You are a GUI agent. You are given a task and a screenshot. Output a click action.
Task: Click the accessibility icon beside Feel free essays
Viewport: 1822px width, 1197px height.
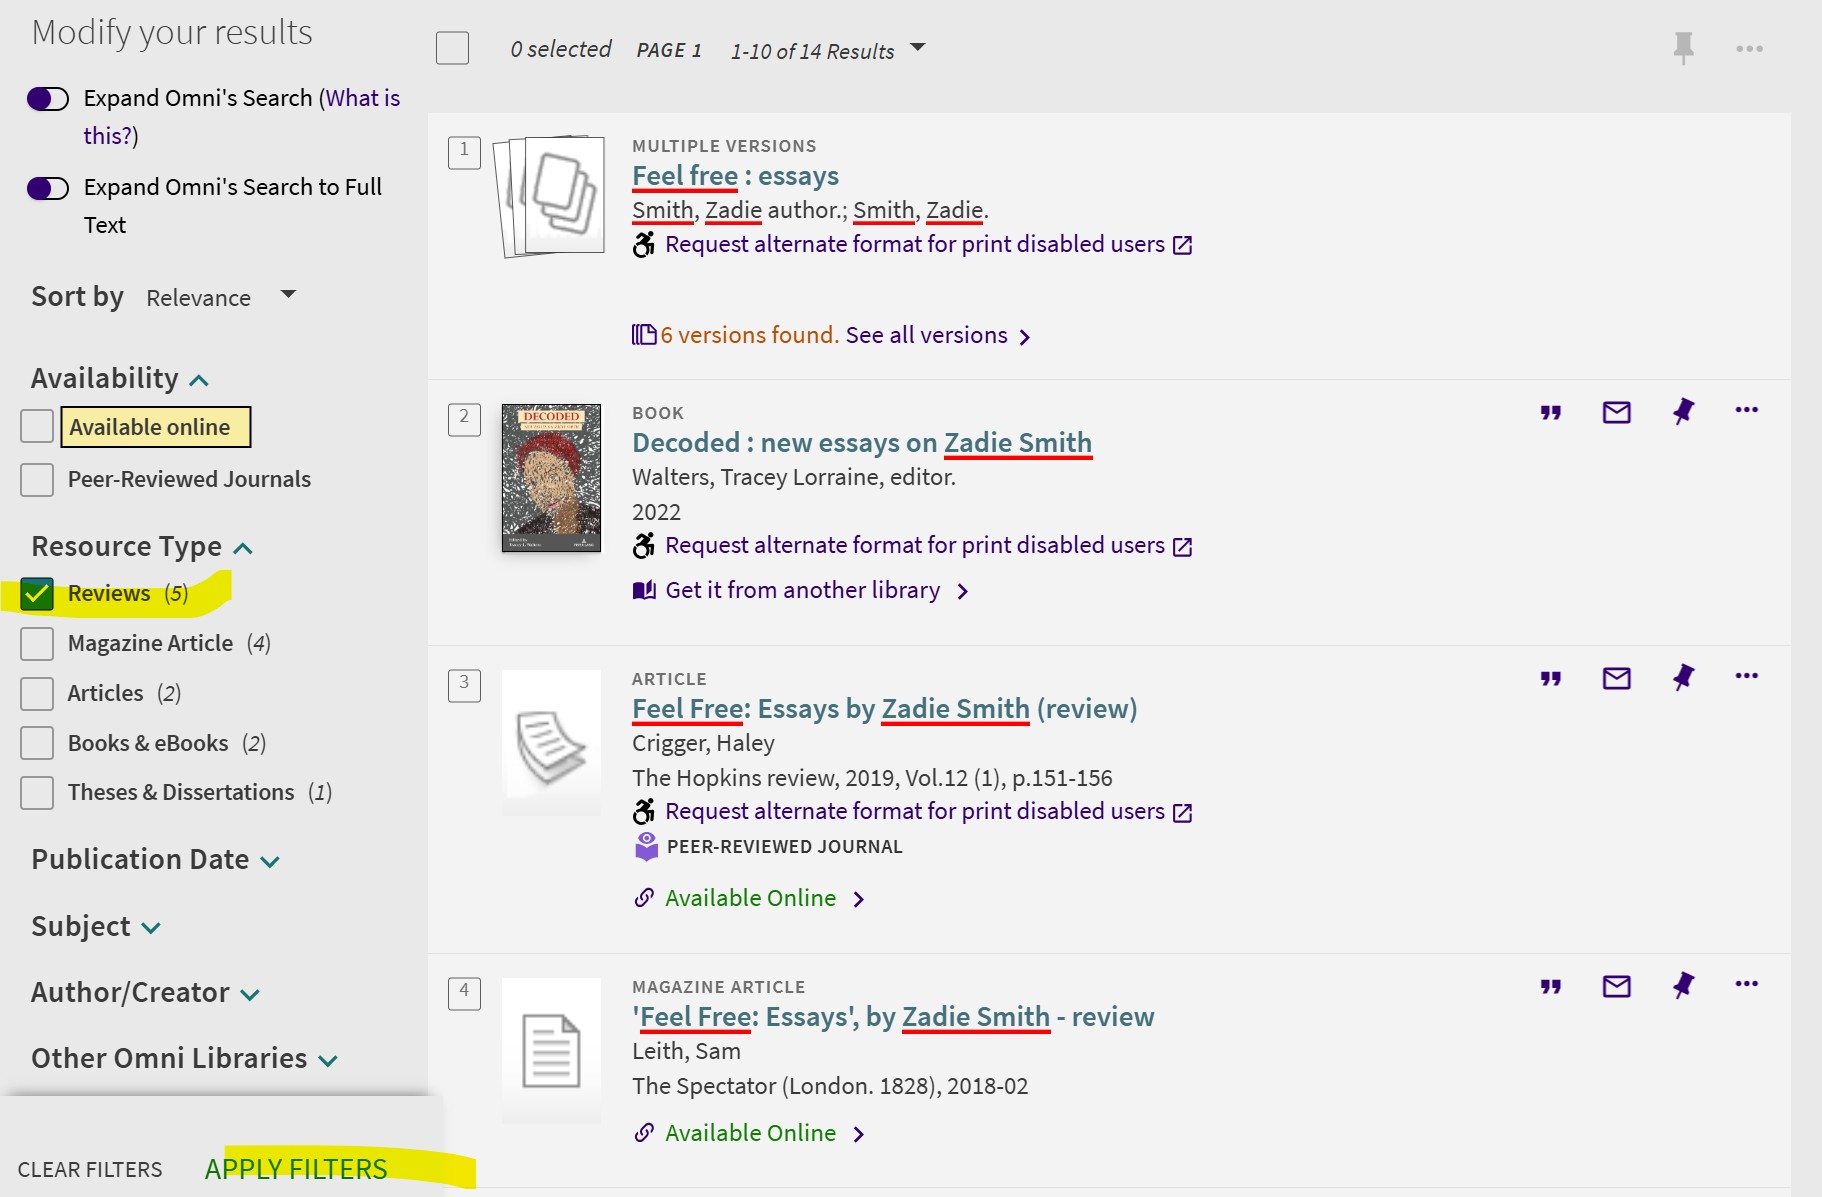(x=643, y=244)
